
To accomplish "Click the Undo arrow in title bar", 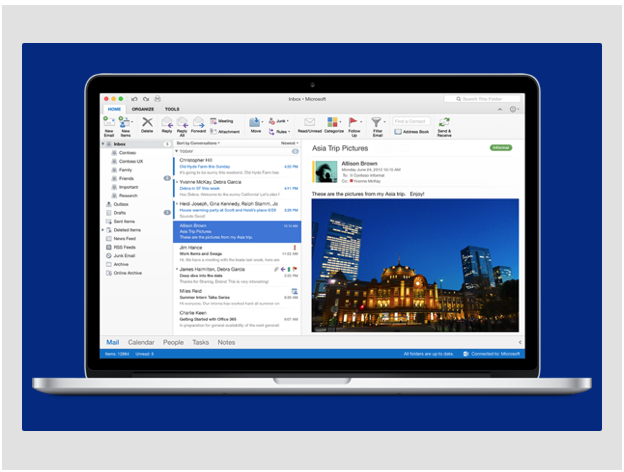I will (x=135, y=99).
